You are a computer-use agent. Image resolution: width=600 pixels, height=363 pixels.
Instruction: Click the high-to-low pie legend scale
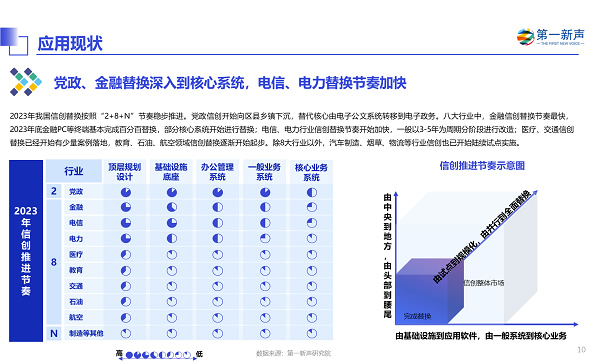click(159, 355)
